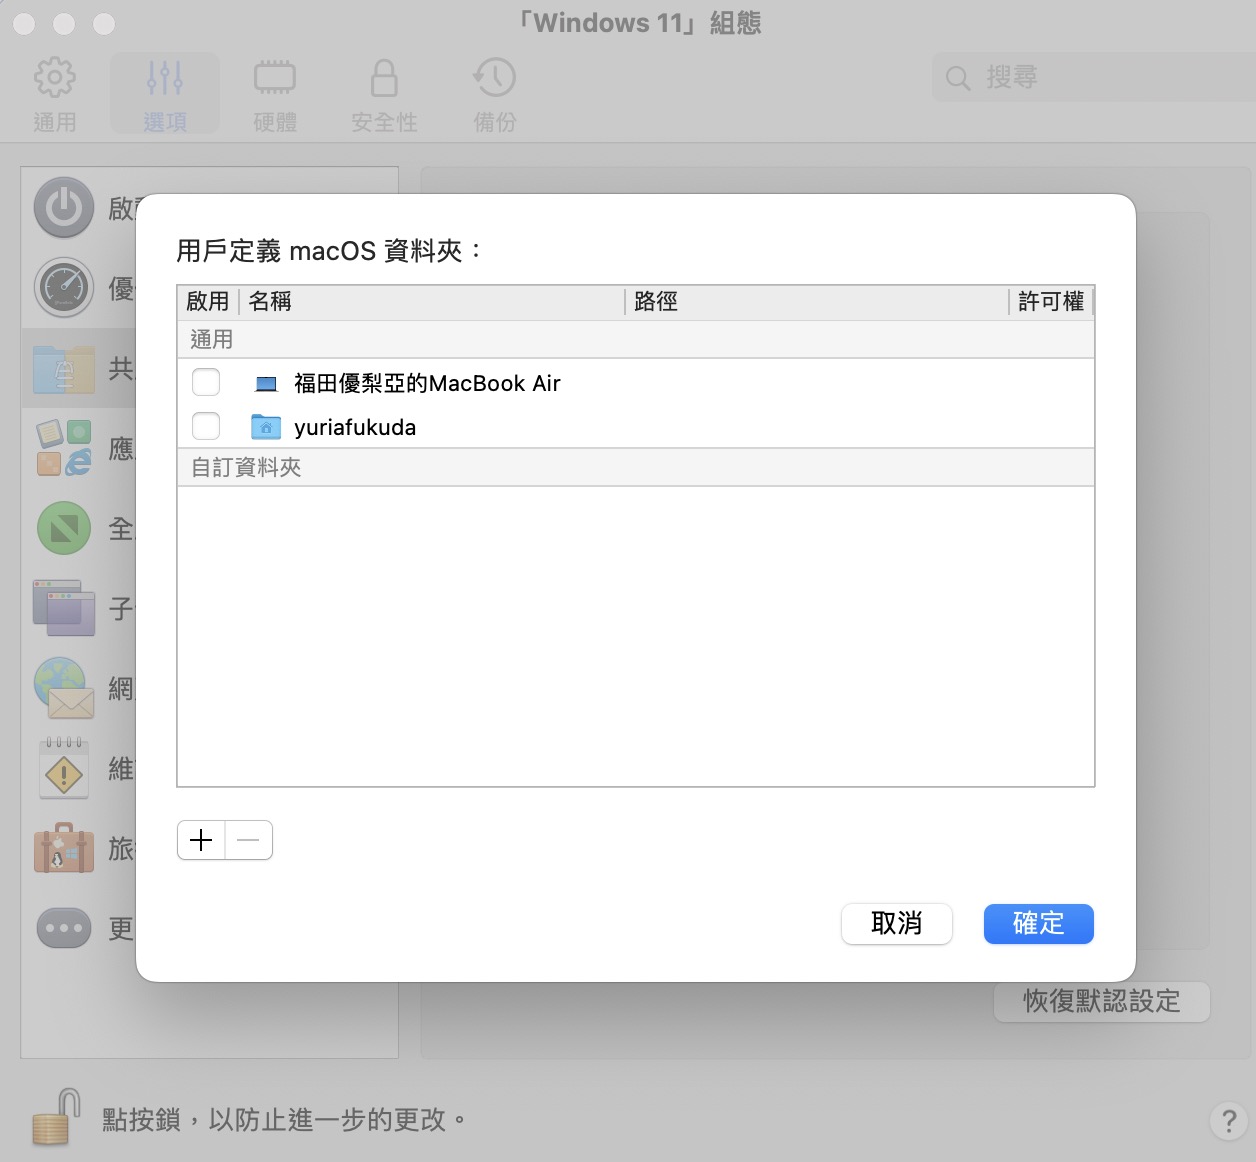Viewport: 1256px width, 1162px height.
Task: Select the yuriafukuda folder row
Action: (x=636, y=426)
